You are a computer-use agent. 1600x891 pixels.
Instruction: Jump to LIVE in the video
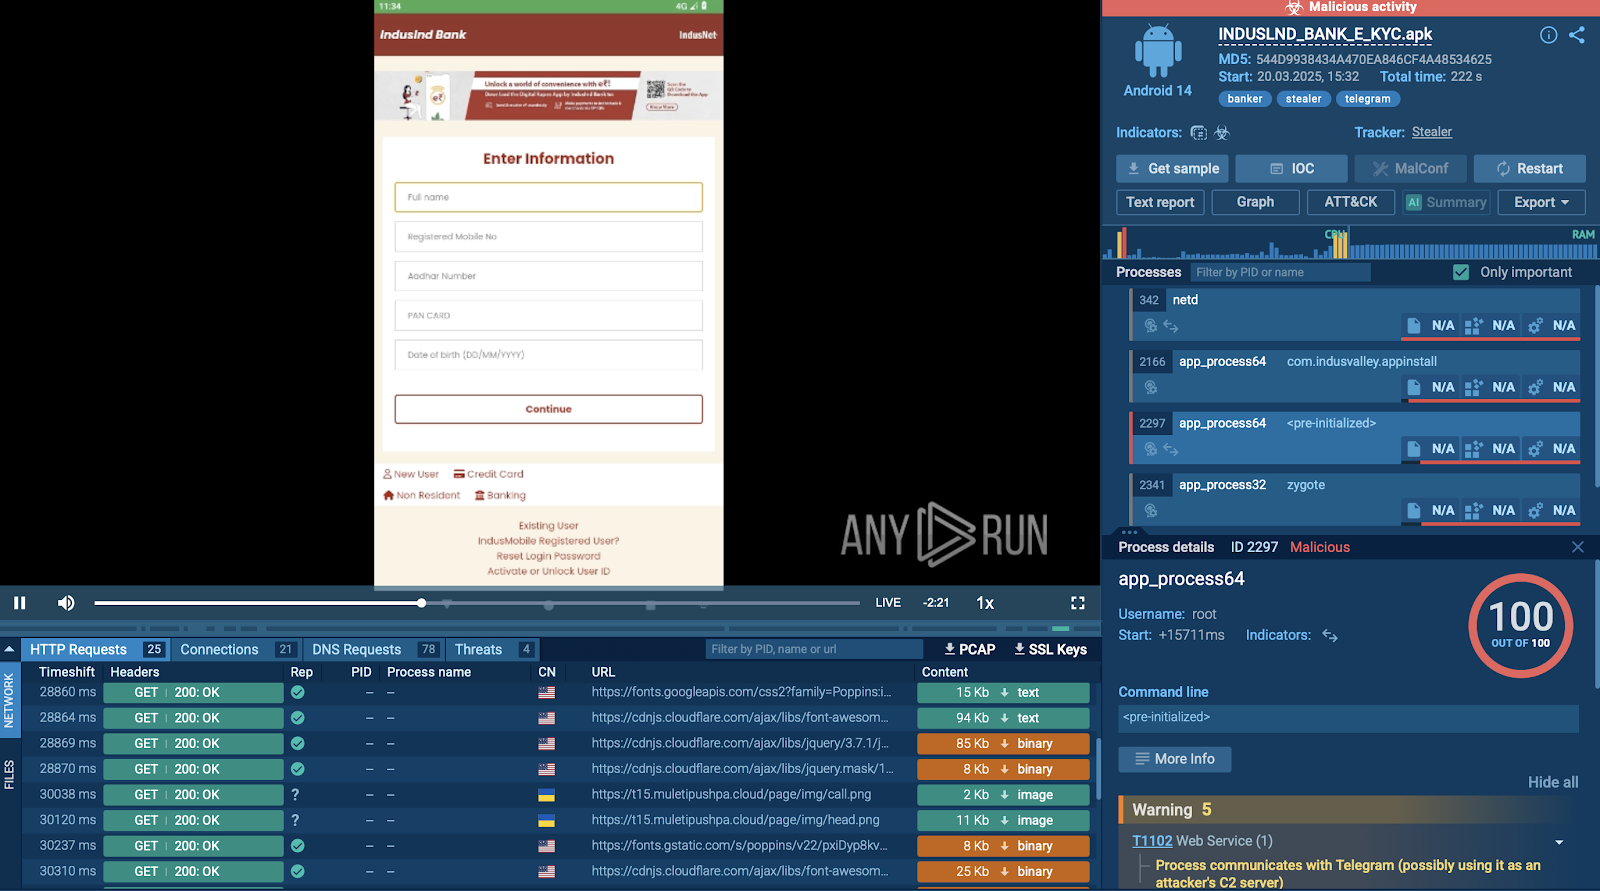coord(888,603)
